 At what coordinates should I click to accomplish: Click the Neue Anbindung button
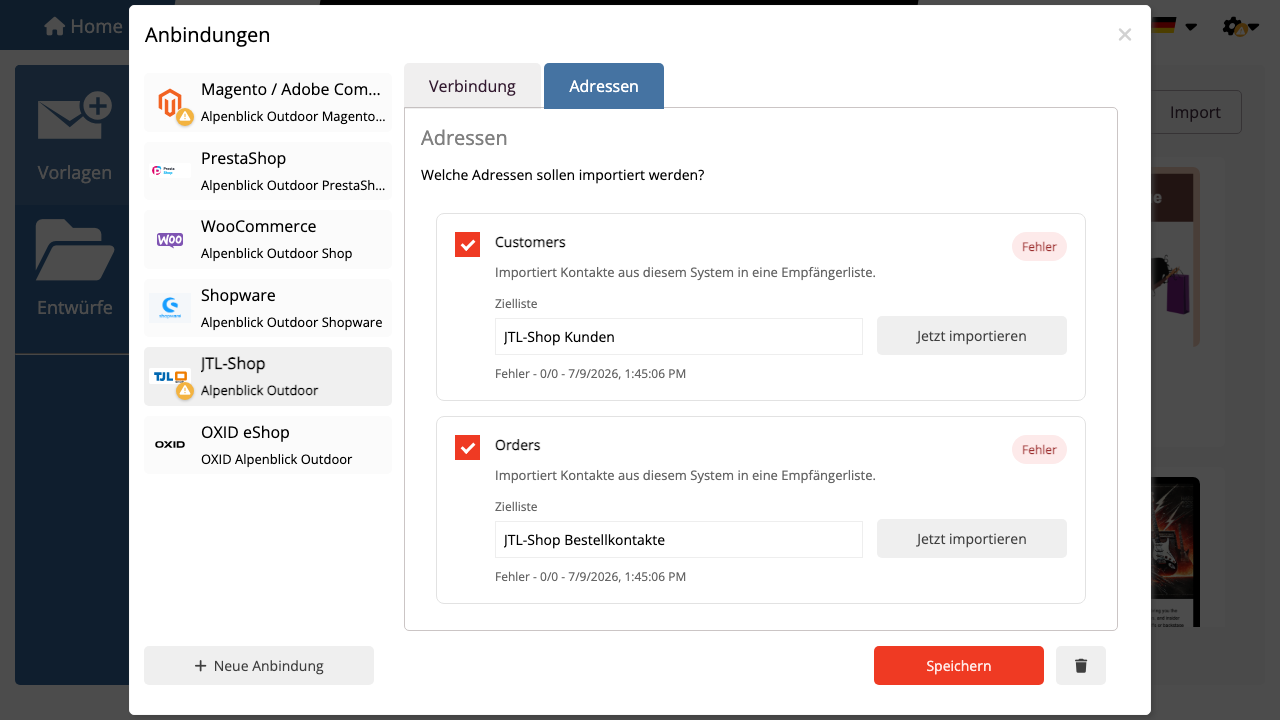click(x=259, y=666)
